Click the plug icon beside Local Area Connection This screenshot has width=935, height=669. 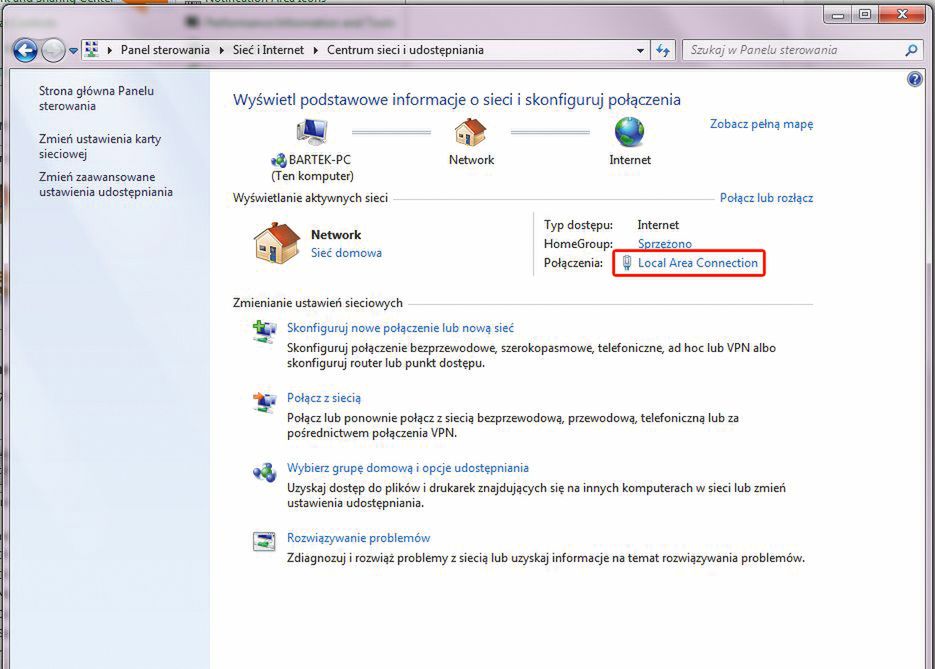[x=627, y=263]
